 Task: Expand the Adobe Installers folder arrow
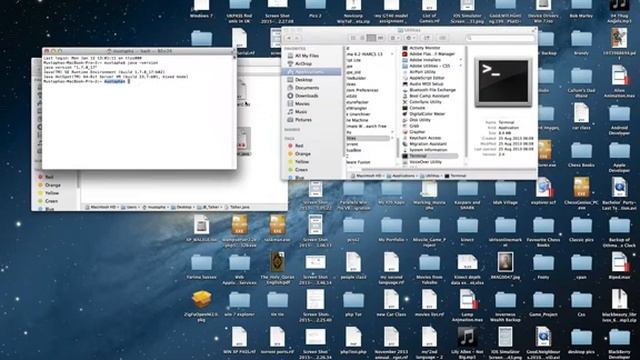[x=461, y=60]
